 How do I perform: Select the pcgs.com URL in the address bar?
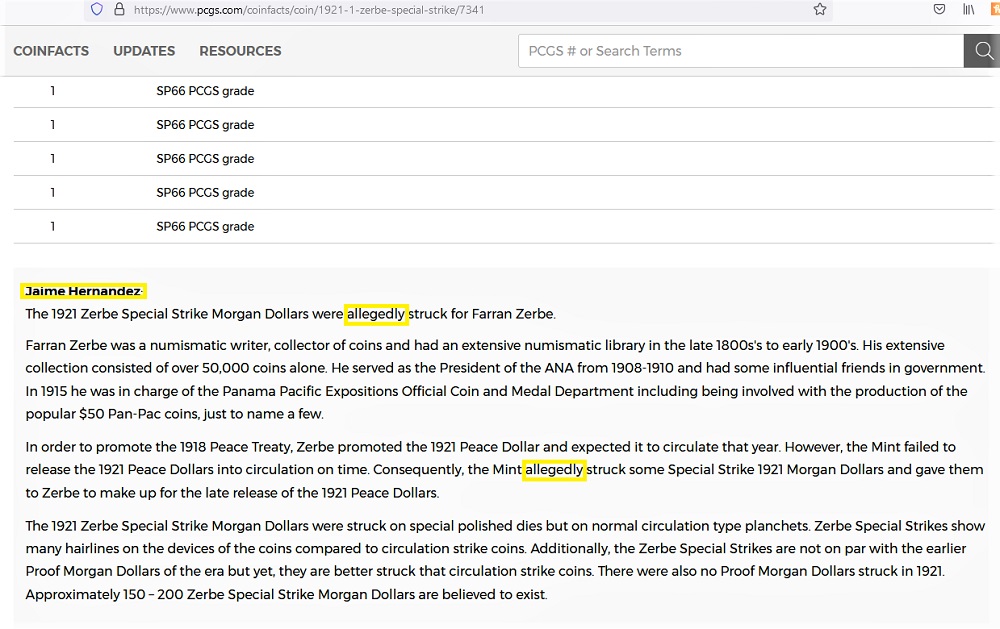(309, 10)
